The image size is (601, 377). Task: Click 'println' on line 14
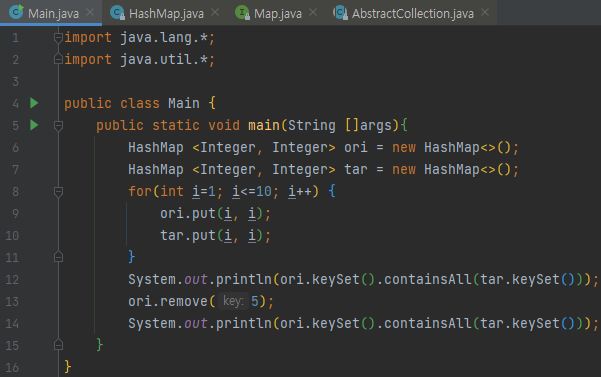point(244,323)
